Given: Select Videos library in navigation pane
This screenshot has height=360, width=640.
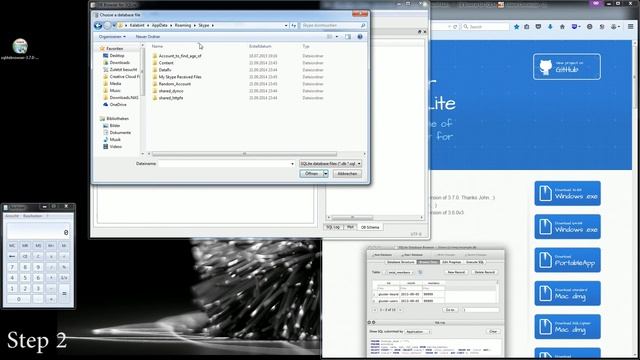Looking at the screenshot, I should pyautogui.click(x=116, y=147).
